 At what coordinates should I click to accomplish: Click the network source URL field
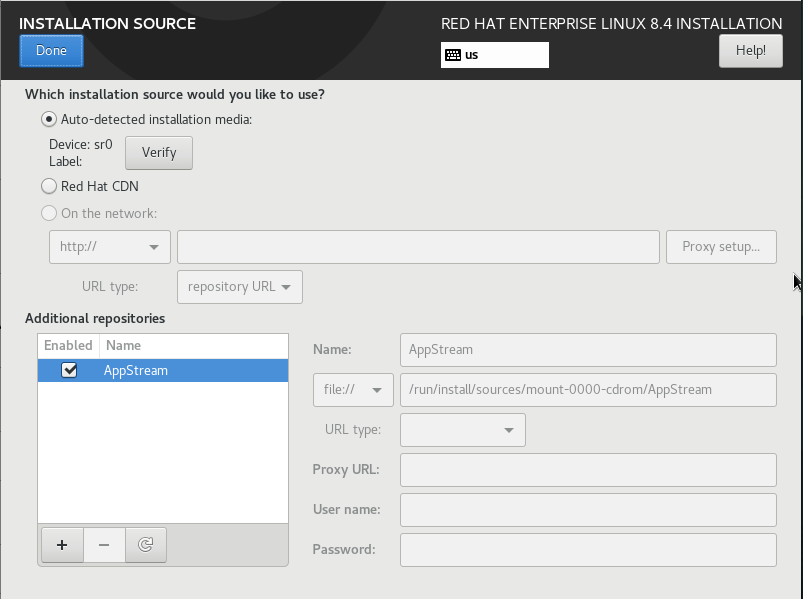(x=418, y=247)
